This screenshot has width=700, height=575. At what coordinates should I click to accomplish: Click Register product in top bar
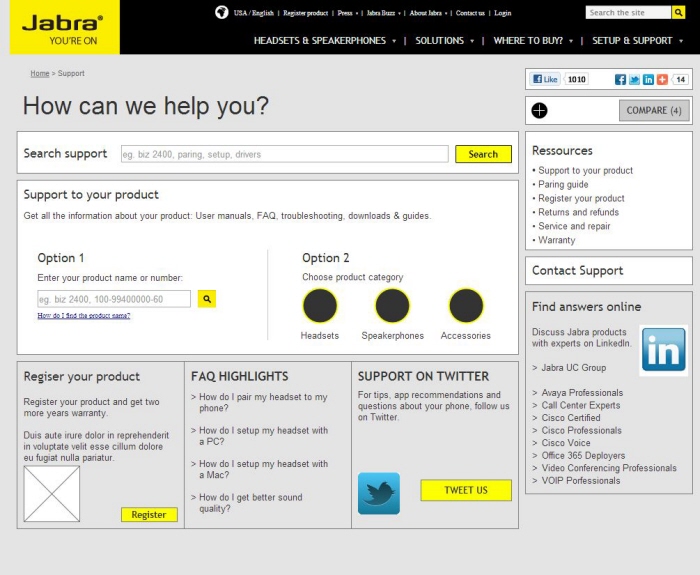[x=305, y=13]
